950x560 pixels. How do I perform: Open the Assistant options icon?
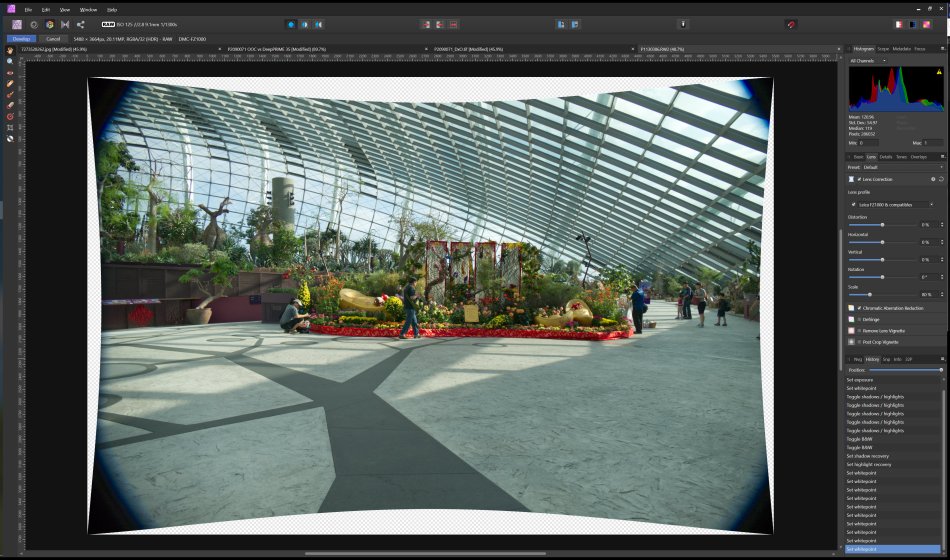pos(683,24)
